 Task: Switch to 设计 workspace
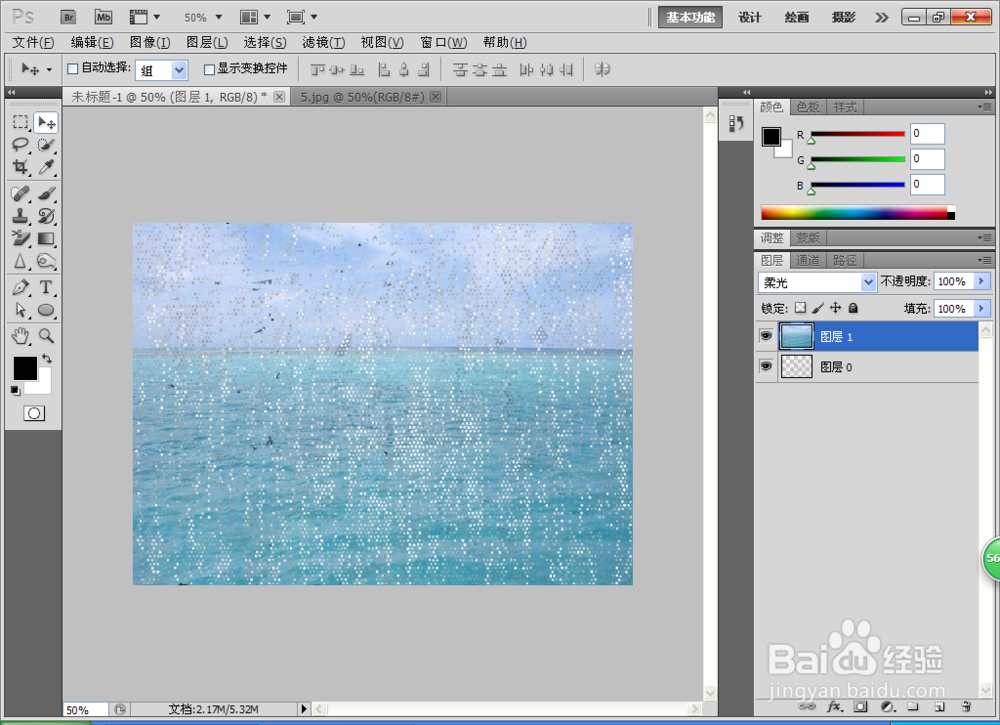(x=749, y=17)
